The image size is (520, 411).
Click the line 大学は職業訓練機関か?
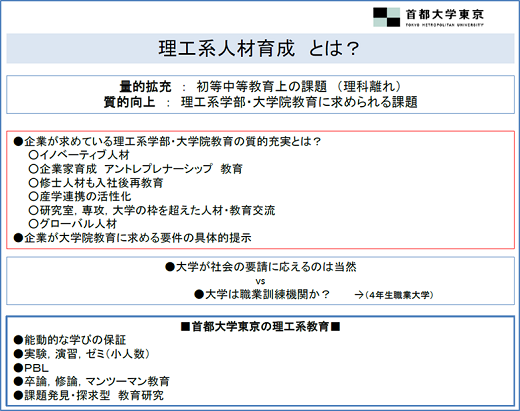coord(262,294)
